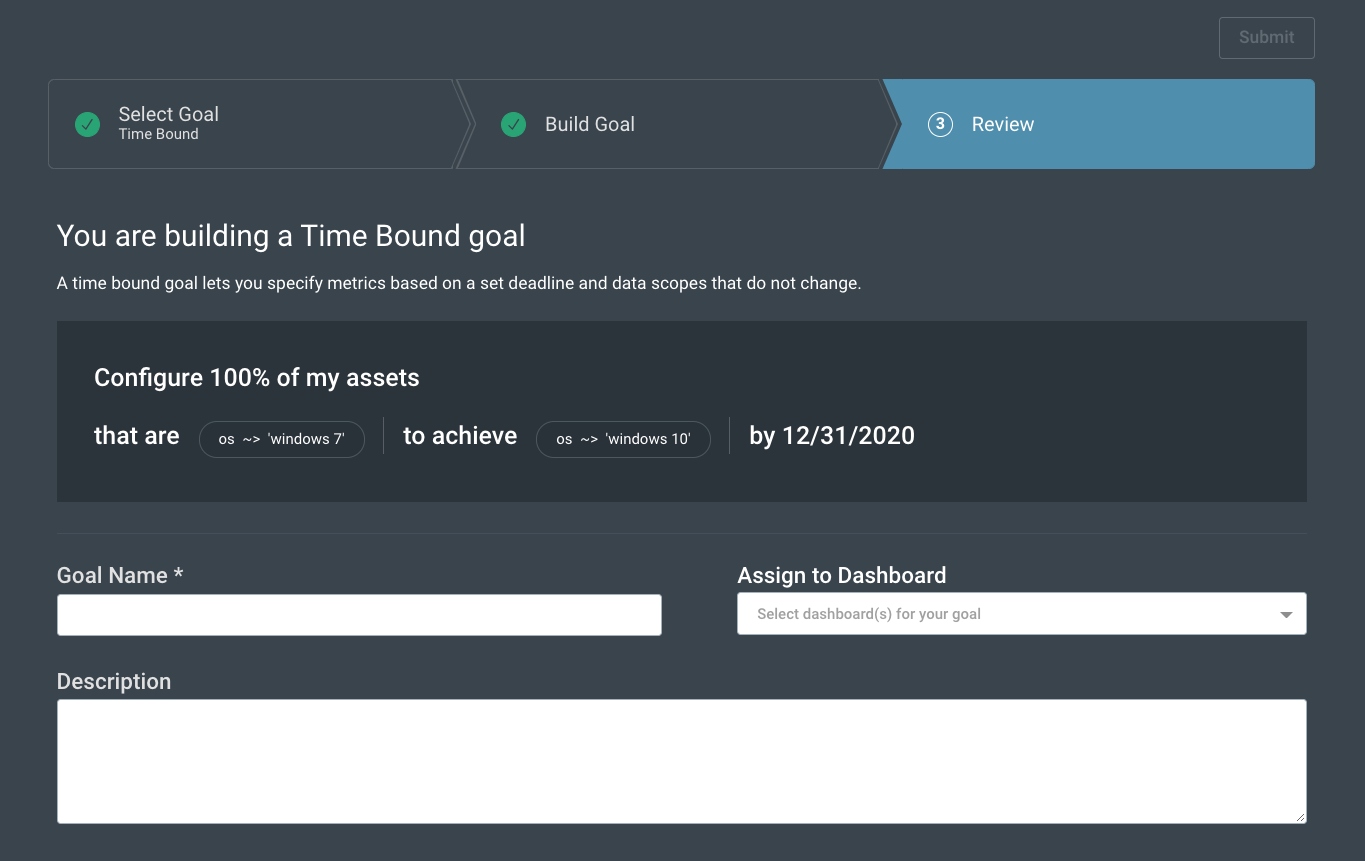This screenshot has height=861, width=1365.
Task: Click the Time Bound subtitle under Select Goal
Action: pyautogui.click(x=158, y=135)
